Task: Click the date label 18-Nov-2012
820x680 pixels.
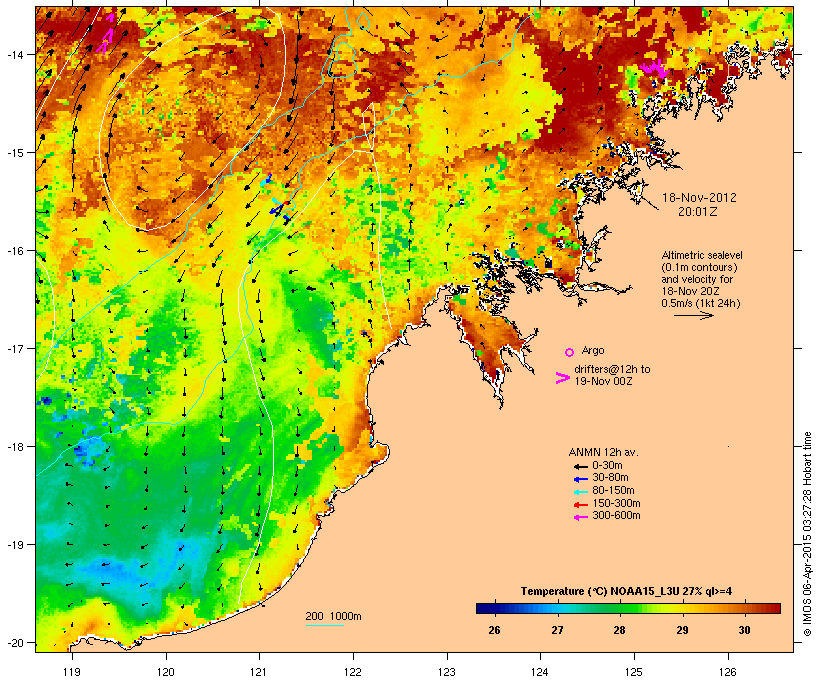Action: coord(699,198)
